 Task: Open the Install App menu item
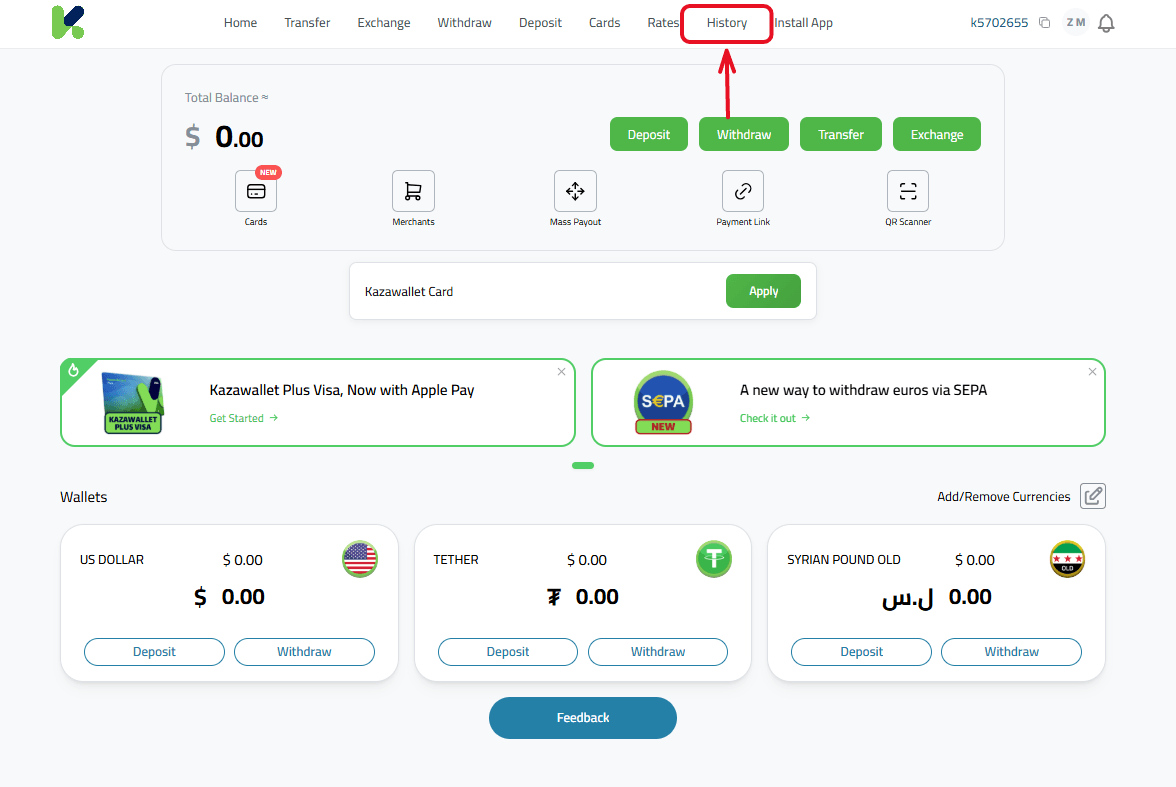click(803, 23)
